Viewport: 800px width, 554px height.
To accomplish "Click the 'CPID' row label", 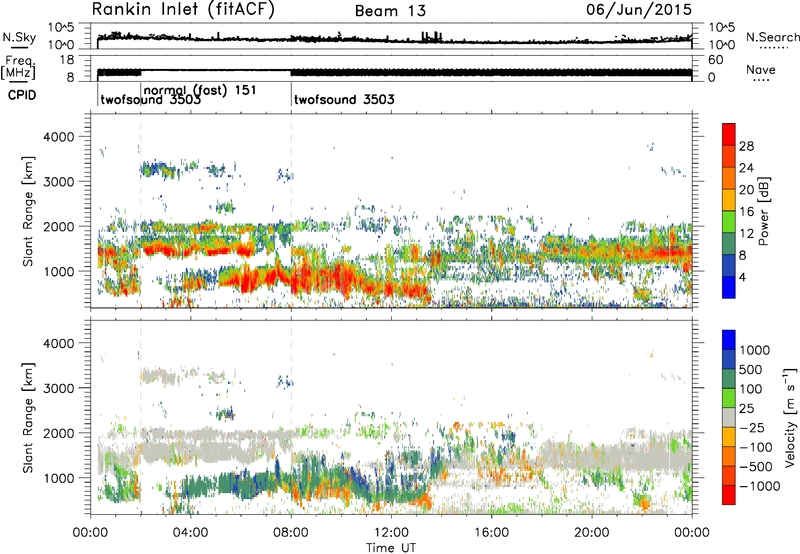I will [x=22, y=95].
